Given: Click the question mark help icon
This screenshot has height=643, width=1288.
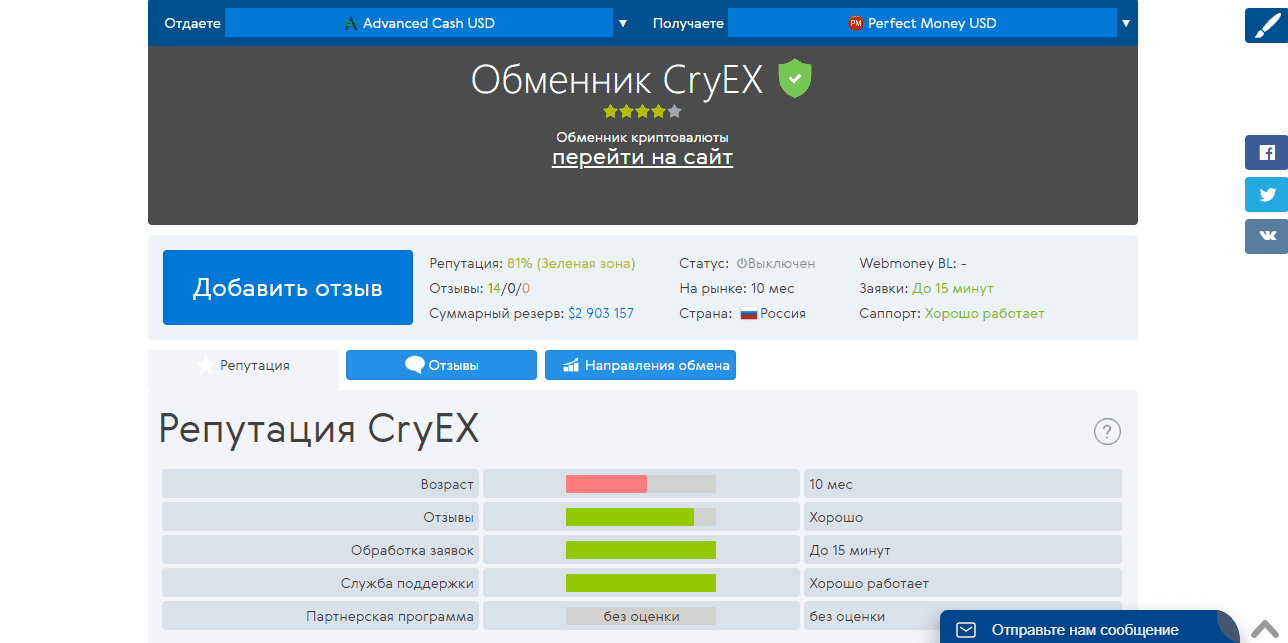Looking at the screenshot, I should tap(1107, 432).
